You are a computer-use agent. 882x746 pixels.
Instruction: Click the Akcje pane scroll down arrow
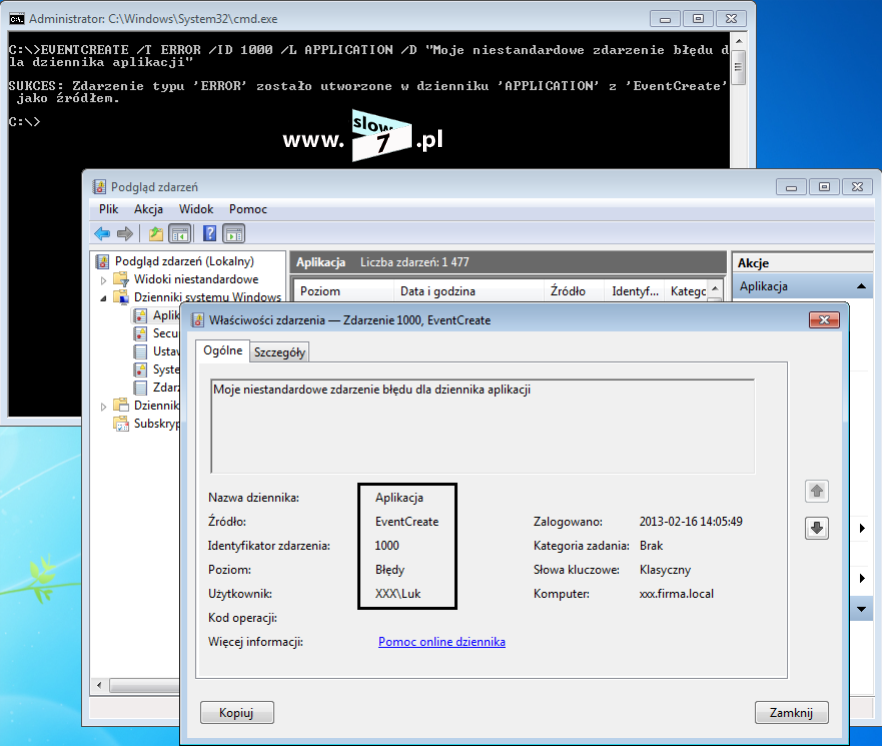[x=861, y=609]
